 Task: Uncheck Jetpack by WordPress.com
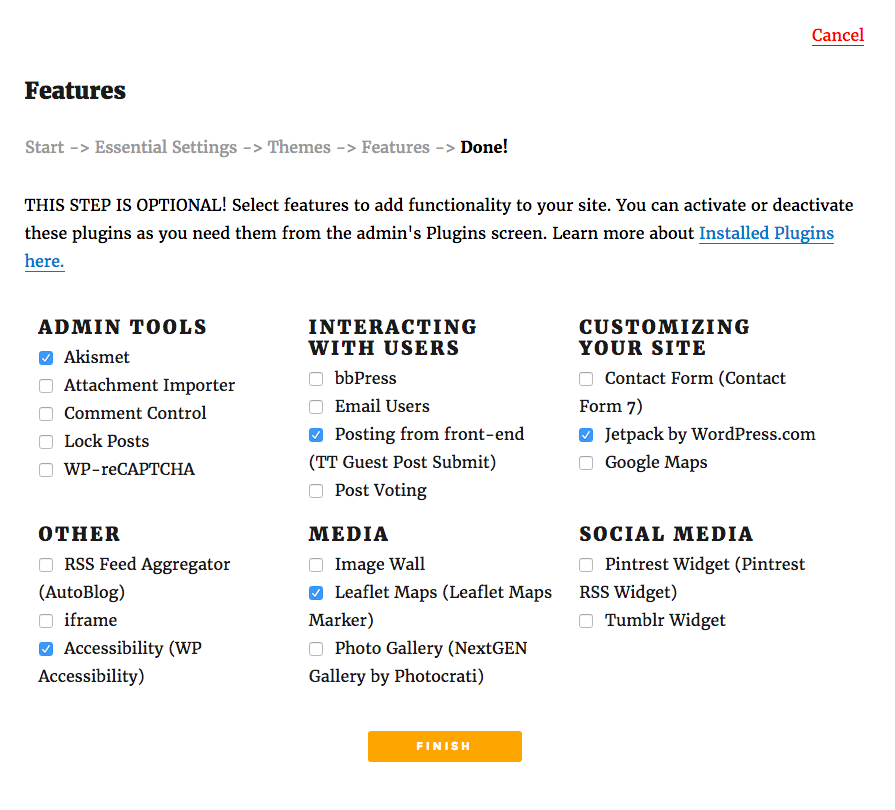tap(586, 435)
